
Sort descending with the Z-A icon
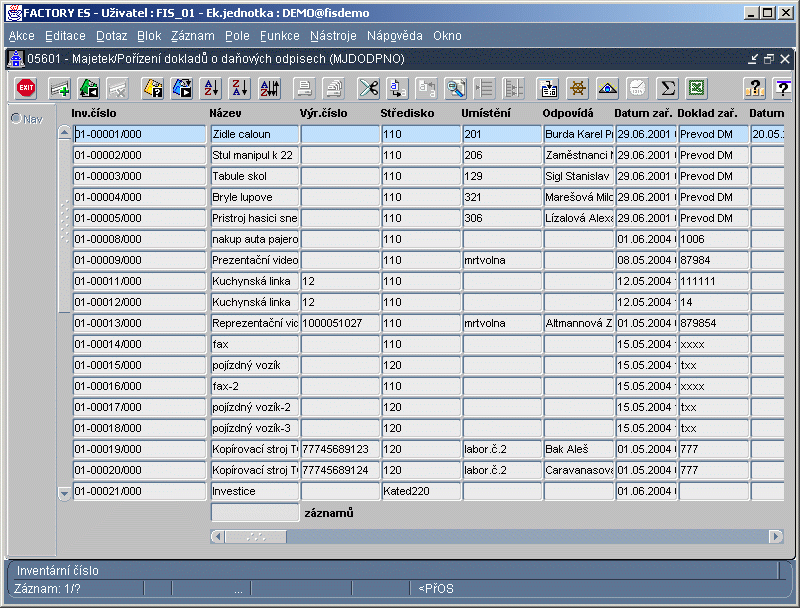(240, 88)
